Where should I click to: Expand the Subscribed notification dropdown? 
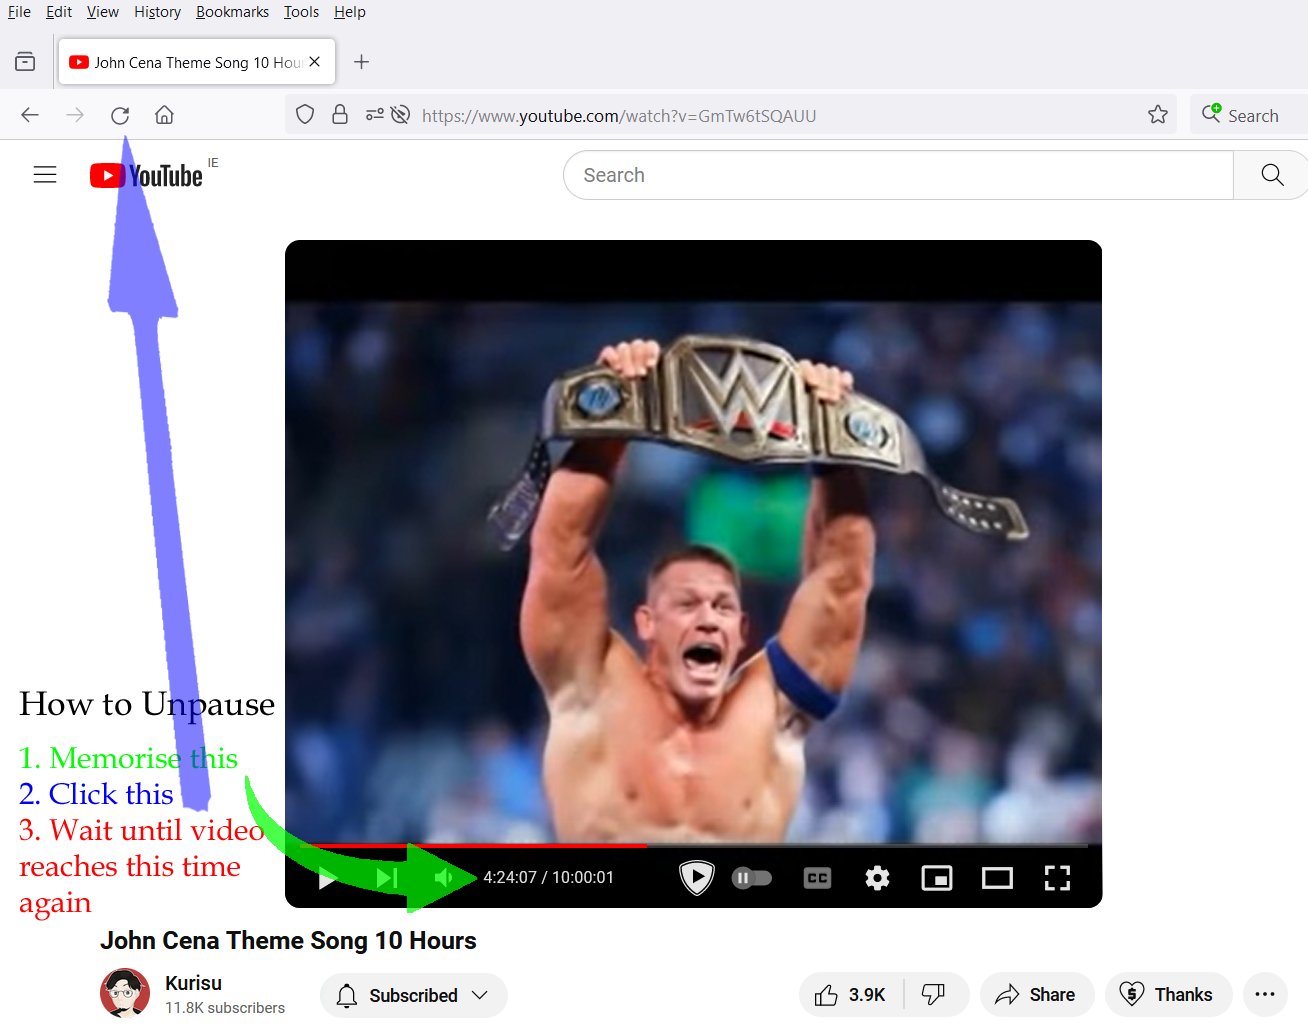413,995
